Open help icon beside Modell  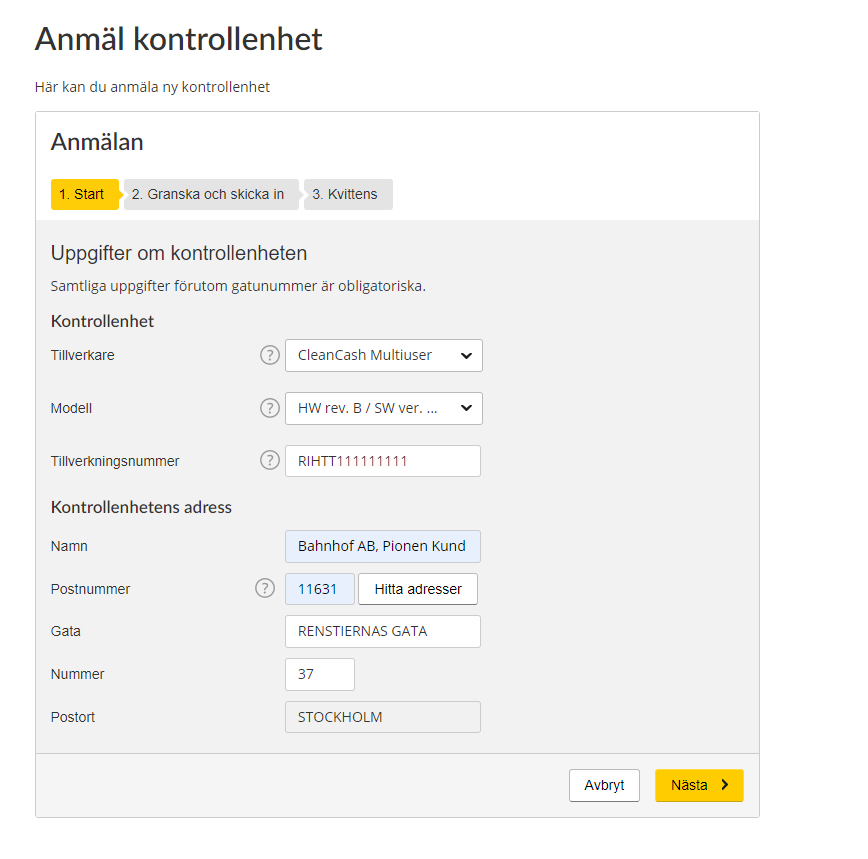270,408
